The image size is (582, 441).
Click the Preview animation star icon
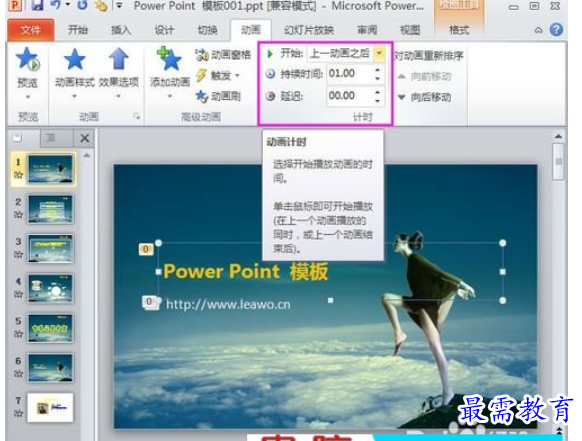(x=27, y=59)
